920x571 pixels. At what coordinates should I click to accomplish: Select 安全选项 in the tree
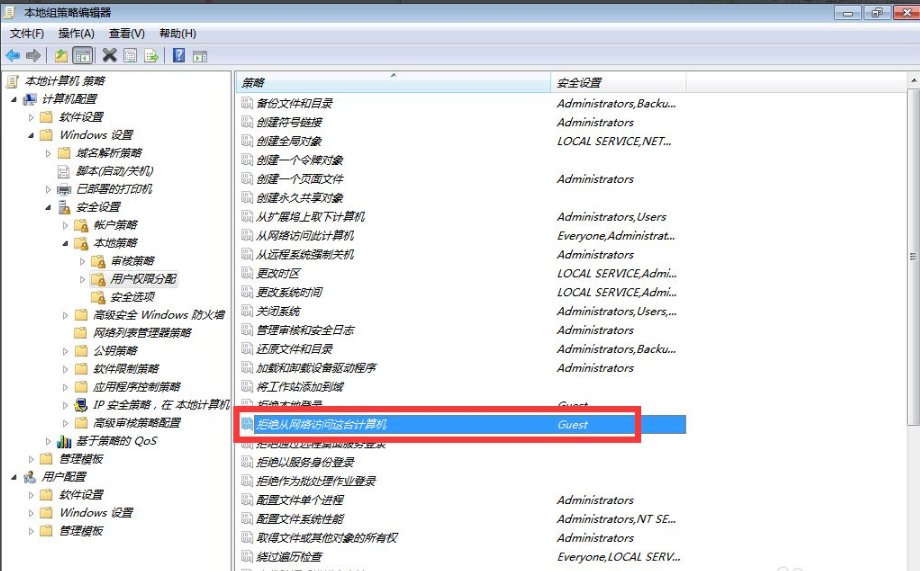click(132, 297)
